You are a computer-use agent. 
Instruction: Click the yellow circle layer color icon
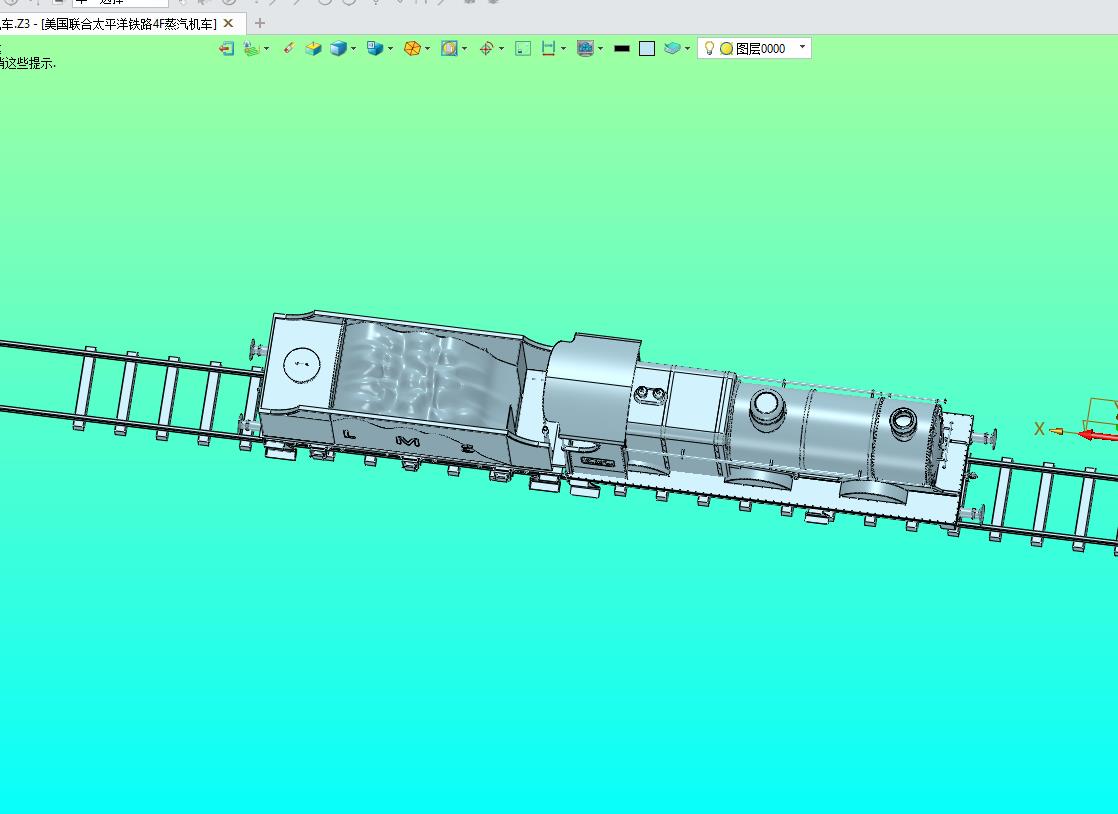(x=727, y=48)
